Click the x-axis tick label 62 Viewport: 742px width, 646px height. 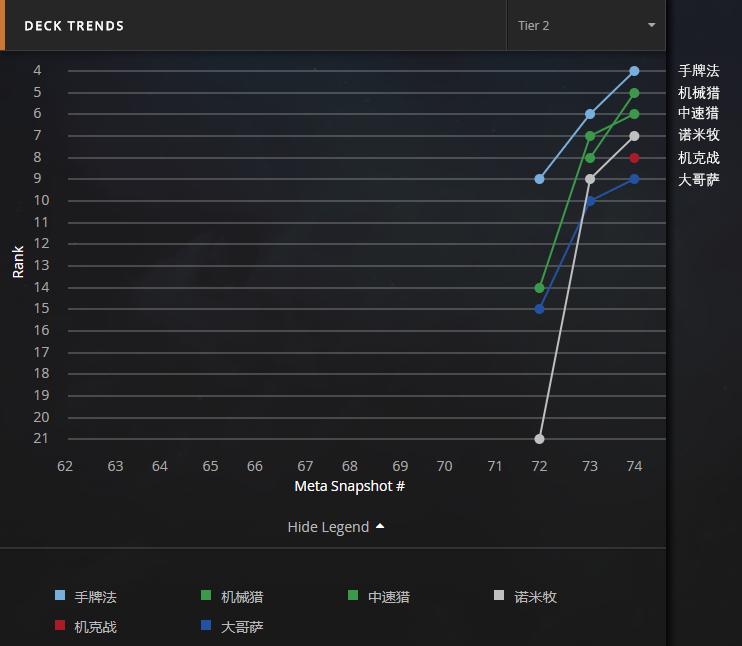(65, 466)
